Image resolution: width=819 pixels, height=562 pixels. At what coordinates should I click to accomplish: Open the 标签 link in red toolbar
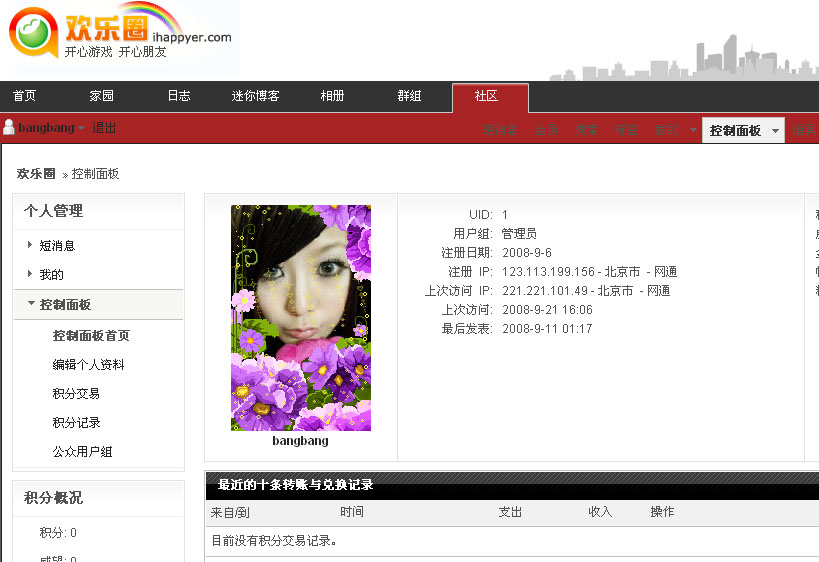click(626, 130)
